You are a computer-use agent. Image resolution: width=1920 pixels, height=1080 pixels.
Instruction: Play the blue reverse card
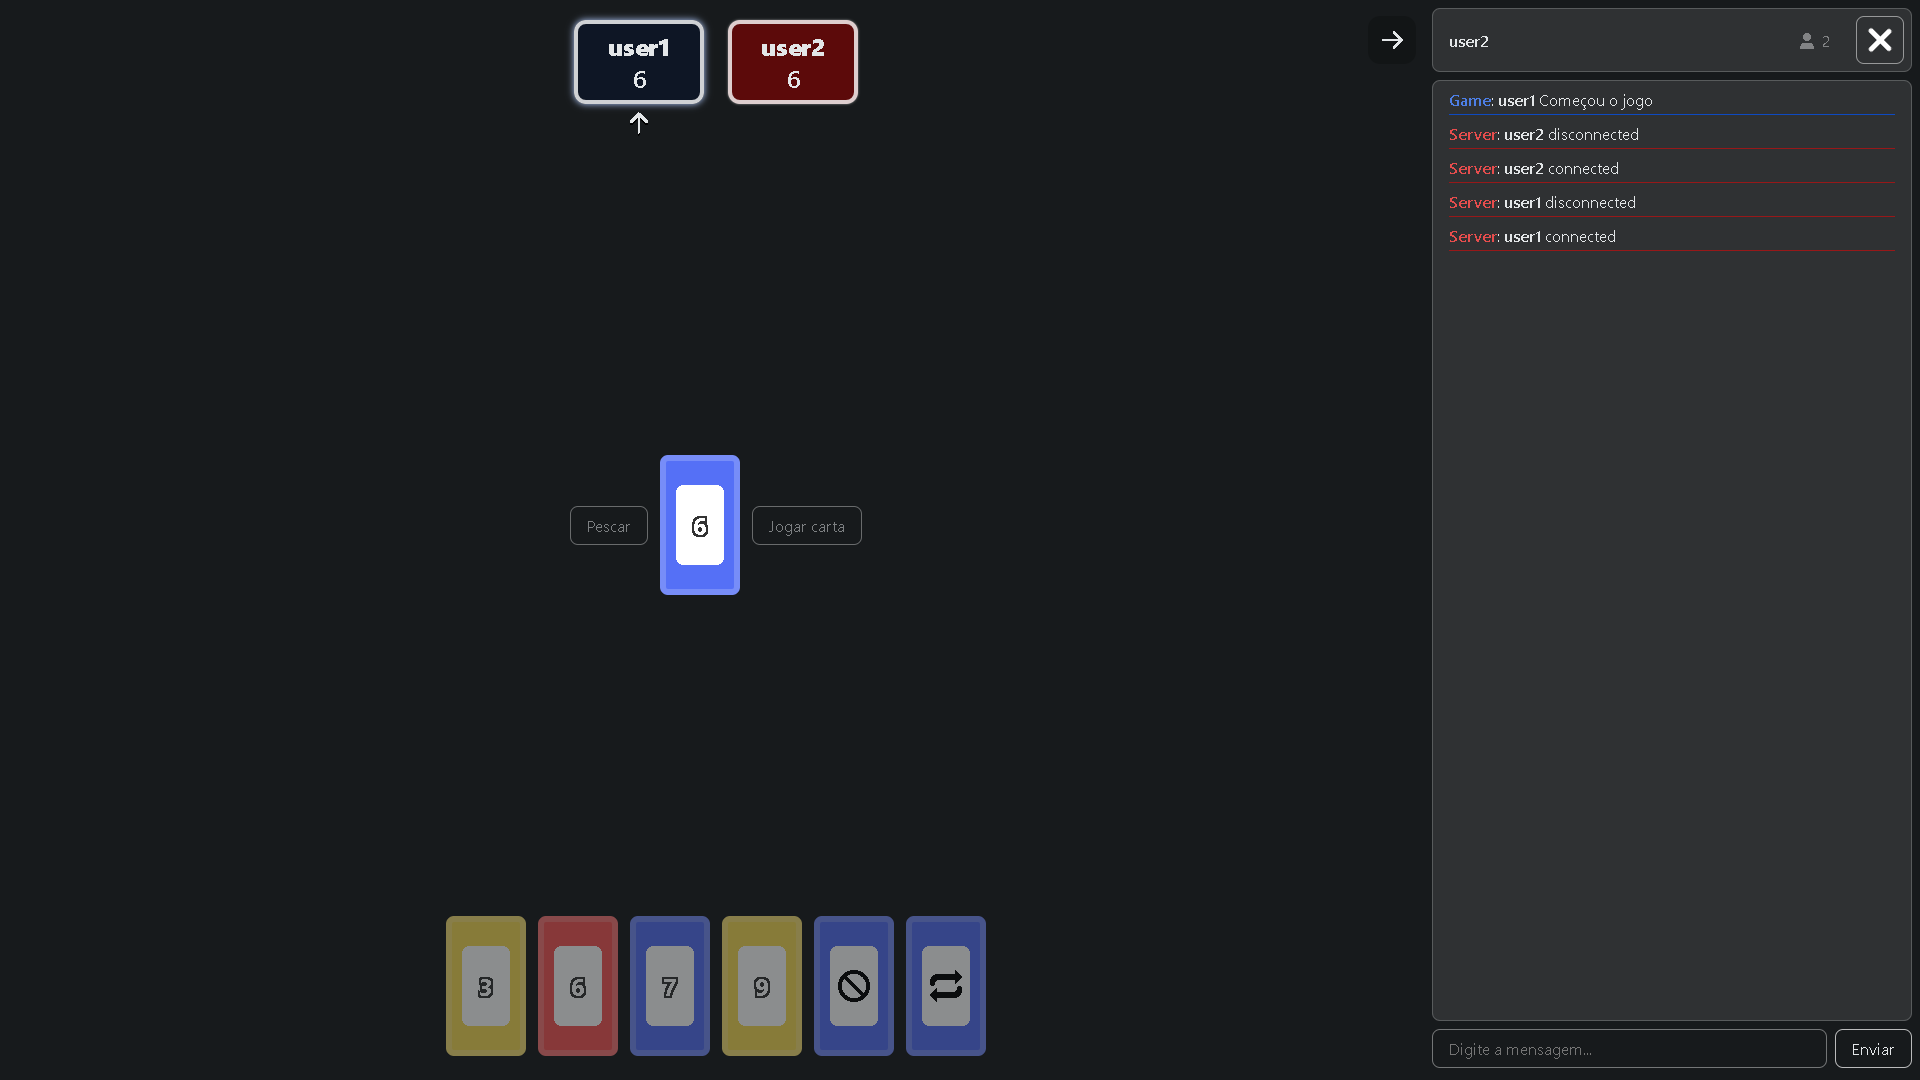click(945, 986)
